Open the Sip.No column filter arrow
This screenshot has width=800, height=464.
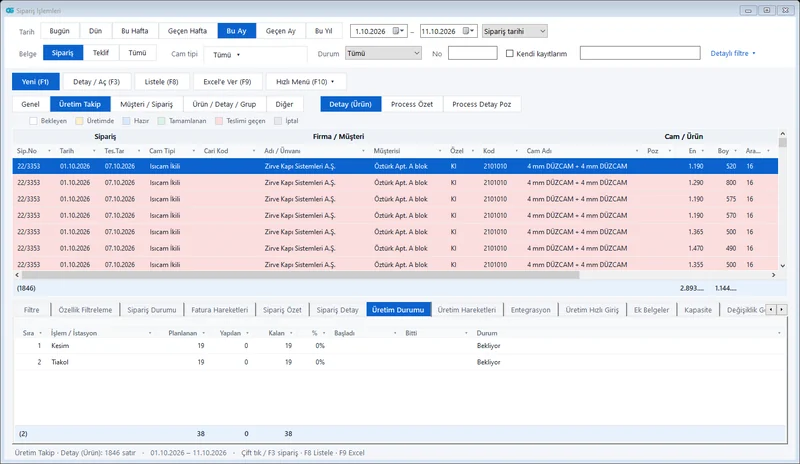(x=49, y=151)
